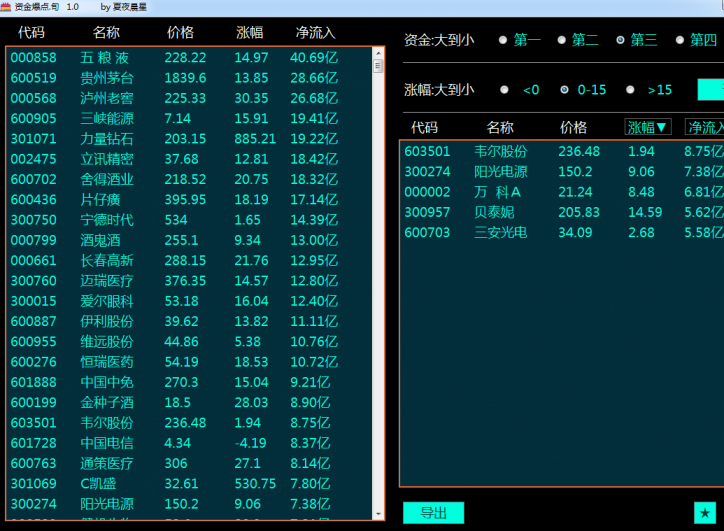724x531 pixels.
Task: Sort right table by 涨幅 header
Action: tap(647, 127)
